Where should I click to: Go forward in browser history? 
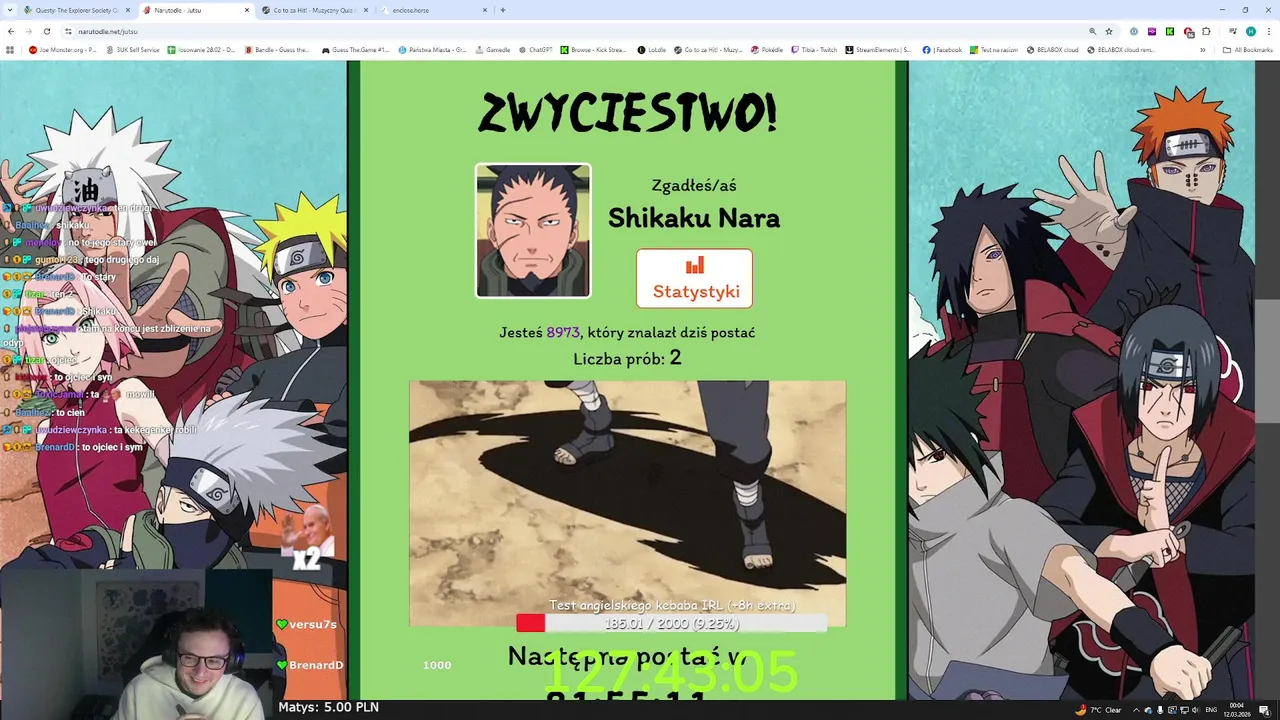pos(29,31)
